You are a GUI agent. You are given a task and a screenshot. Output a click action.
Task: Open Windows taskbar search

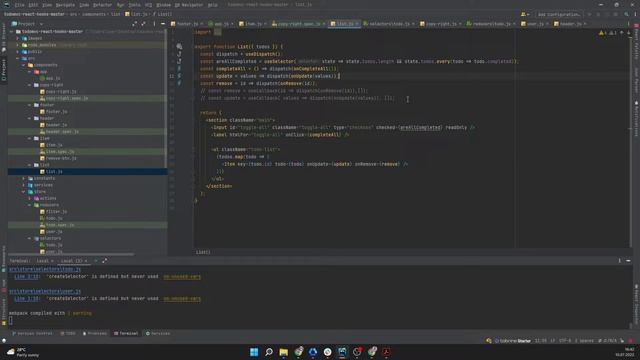(269, 352)
